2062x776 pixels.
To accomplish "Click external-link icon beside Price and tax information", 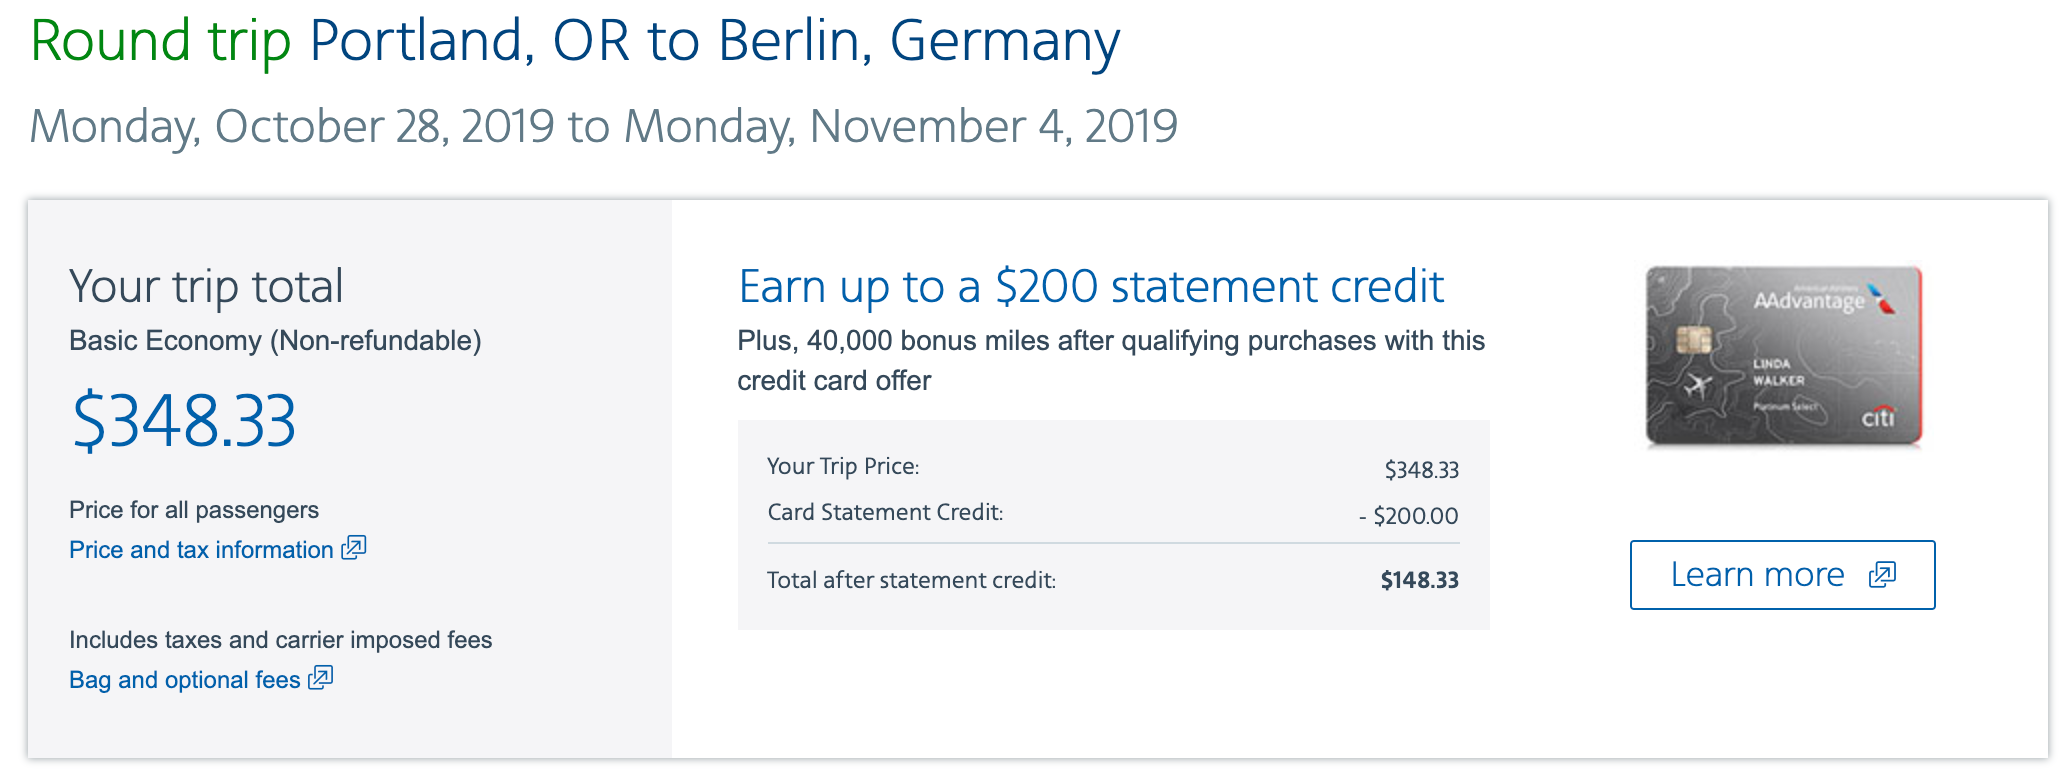I will click(354, 548).
